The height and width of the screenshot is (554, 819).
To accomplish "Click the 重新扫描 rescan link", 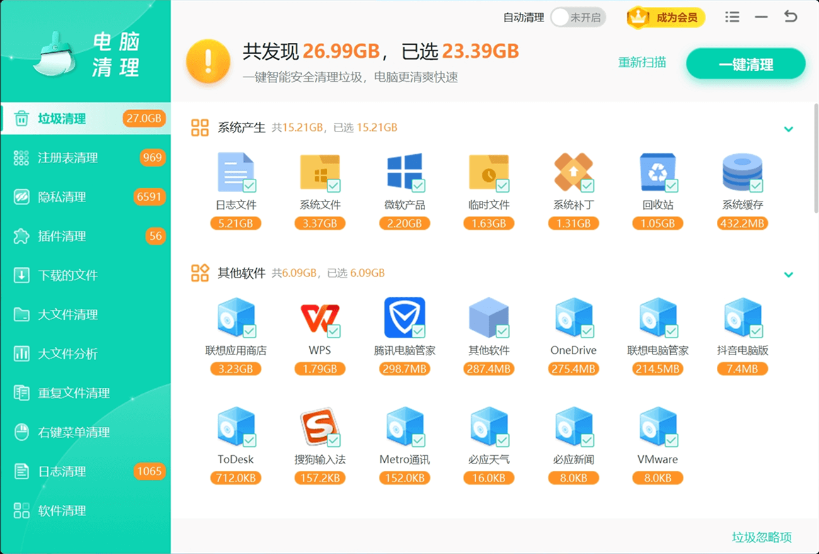I will tap(642, 63).
